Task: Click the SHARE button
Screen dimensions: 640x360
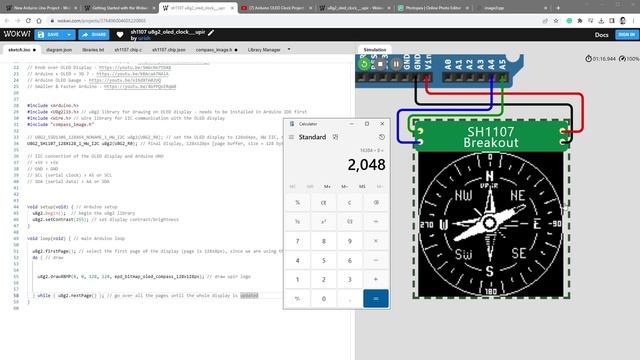Action: tap(94, 35)
